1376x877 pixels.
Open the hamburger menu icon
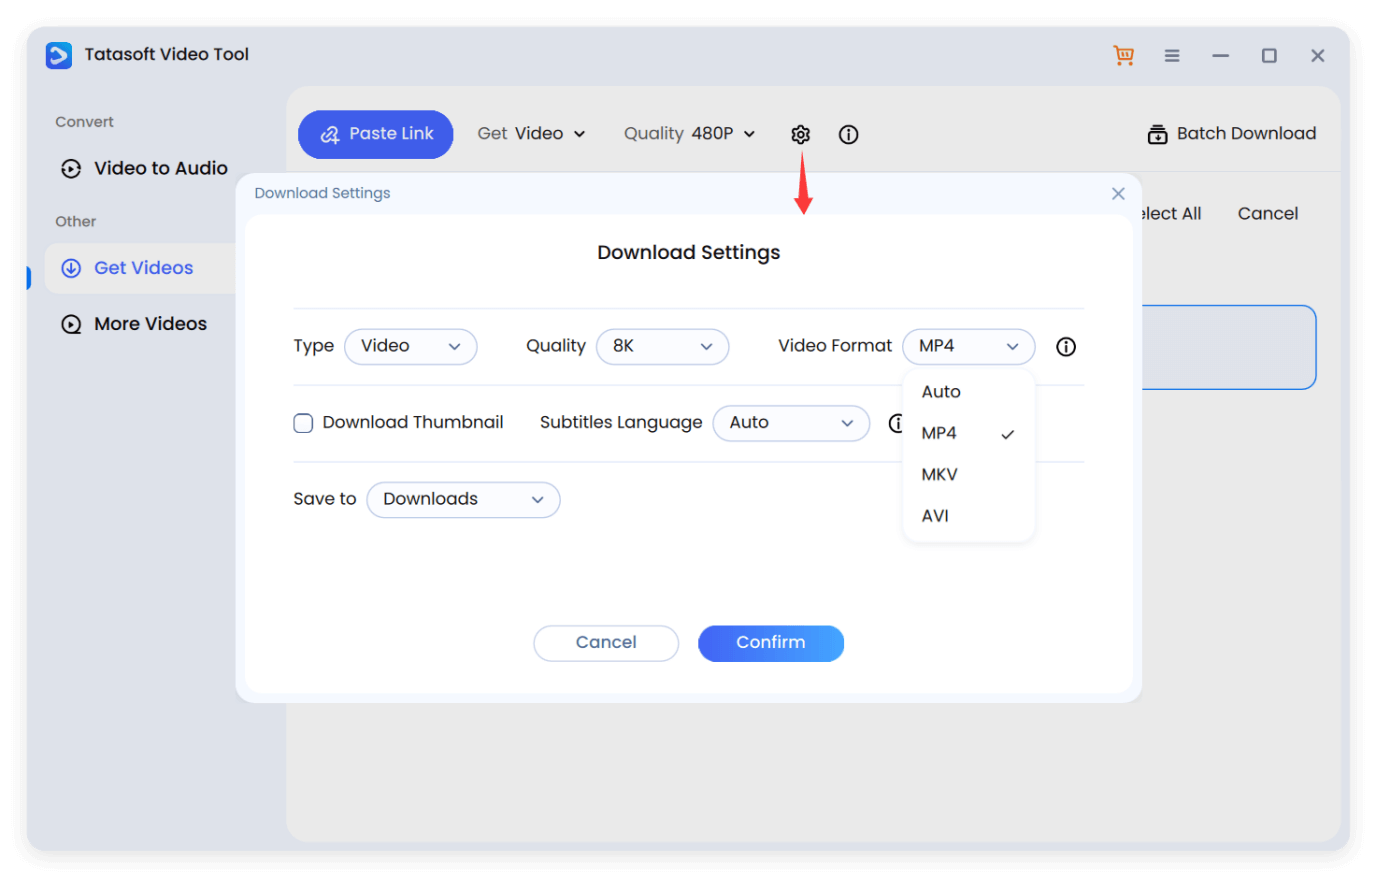[x=1171, y=55]
